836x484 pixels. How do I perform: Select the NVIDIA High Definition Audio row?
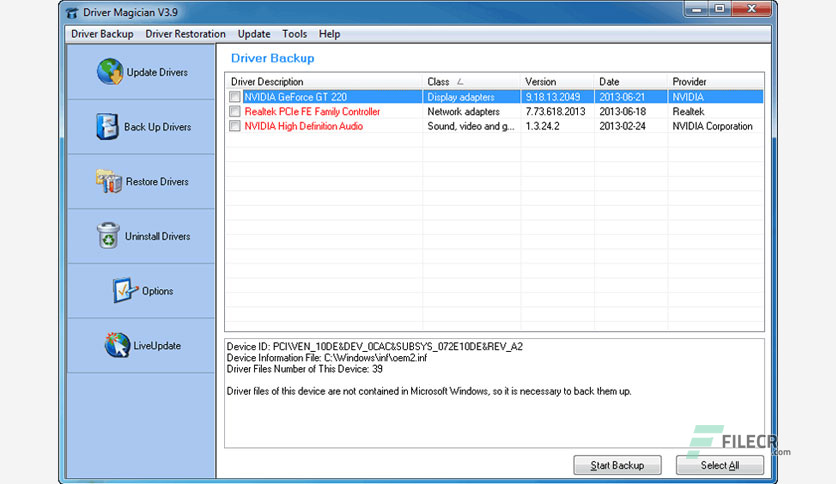495,126
